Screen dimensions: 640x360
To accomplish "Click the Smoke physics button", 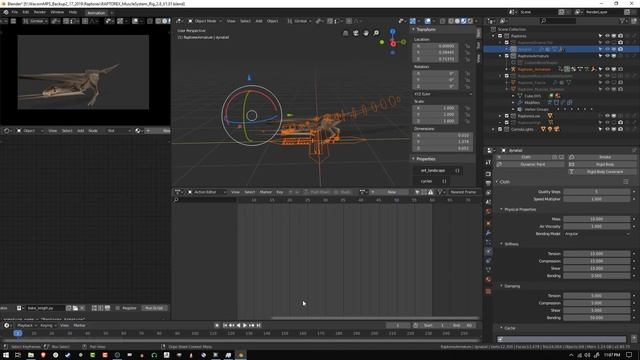I will [602, 157].
